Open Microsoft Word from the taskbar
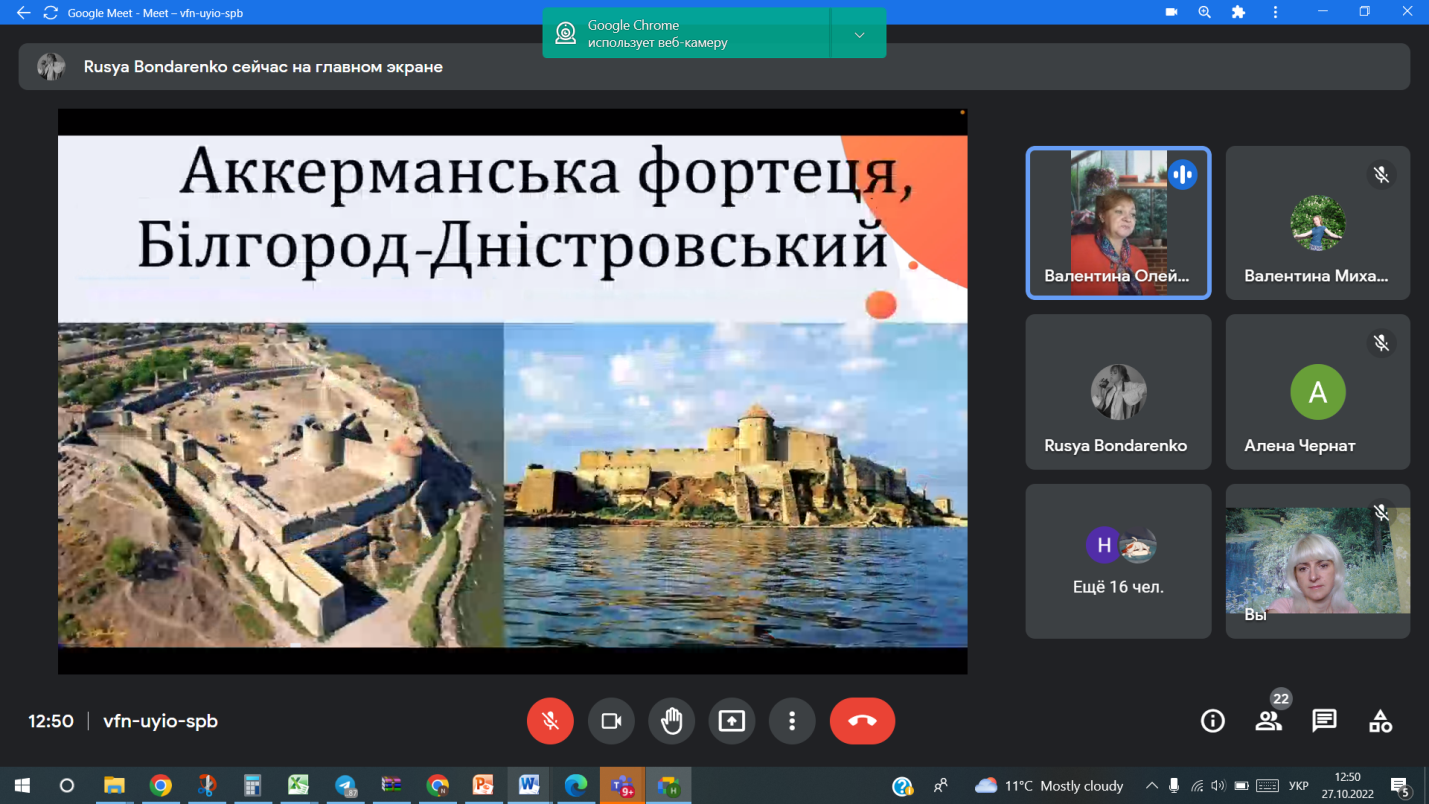 [529, 786]
